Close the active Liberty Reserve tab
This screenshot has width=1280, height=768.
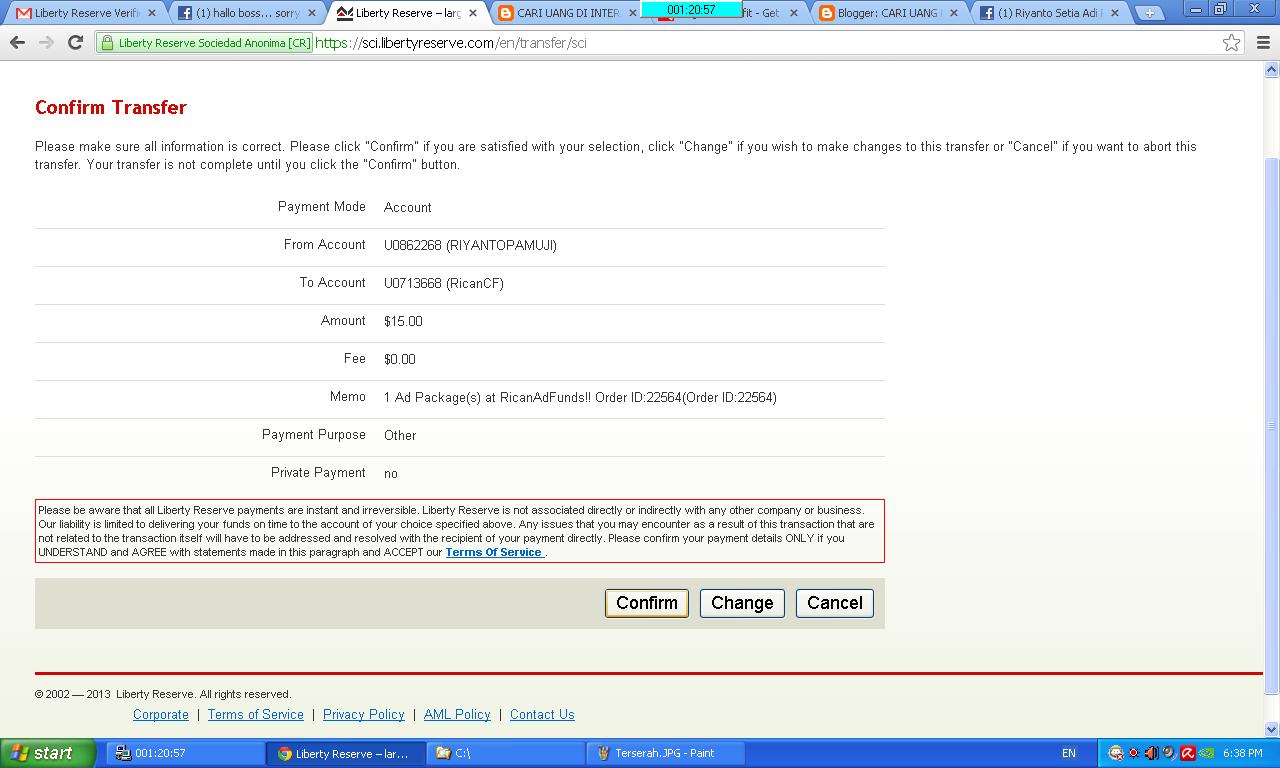click(x=473, y=13)
